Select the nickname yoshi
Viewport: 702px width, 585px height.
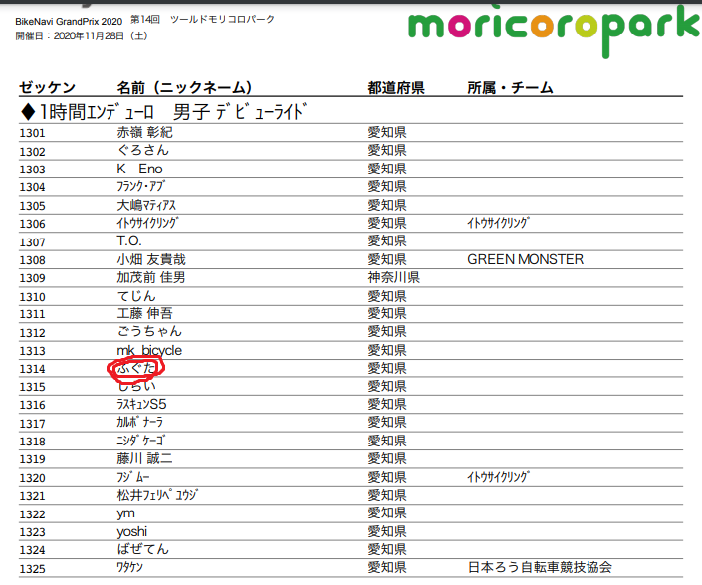132,532
